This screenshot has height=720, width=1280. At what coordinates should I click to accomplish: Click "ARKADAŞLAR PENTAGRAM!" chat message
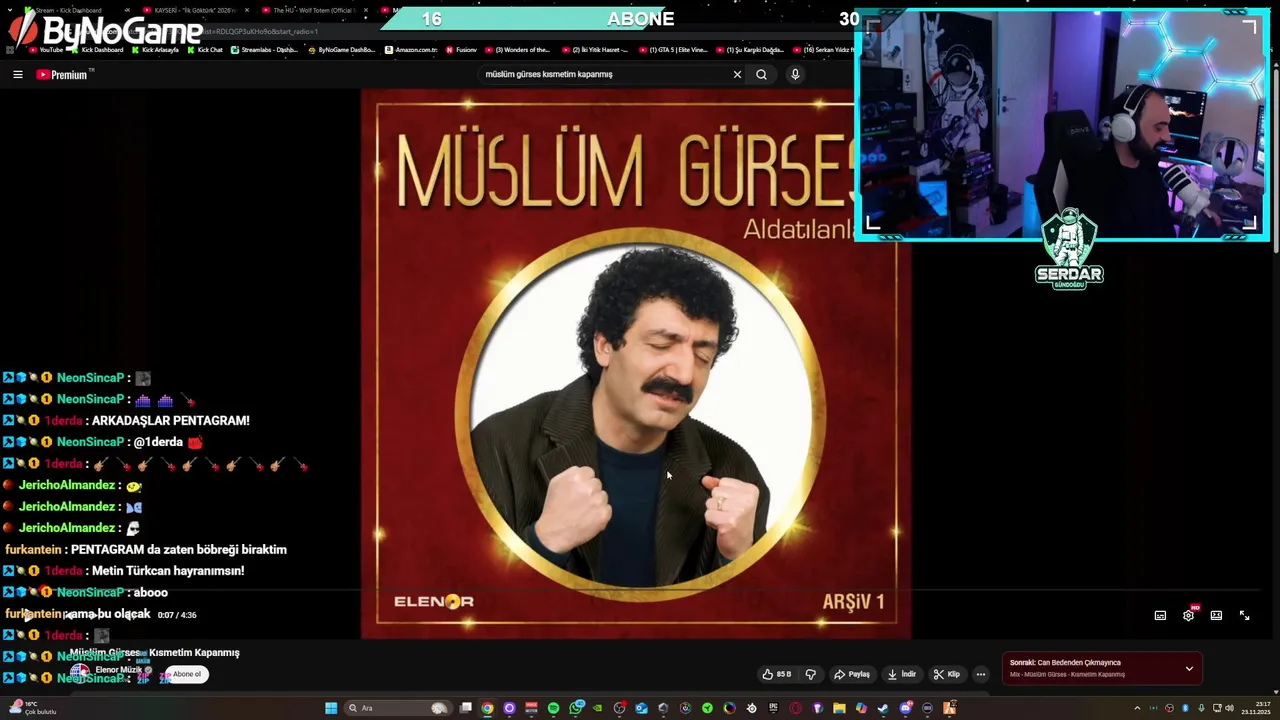point(171,420)
